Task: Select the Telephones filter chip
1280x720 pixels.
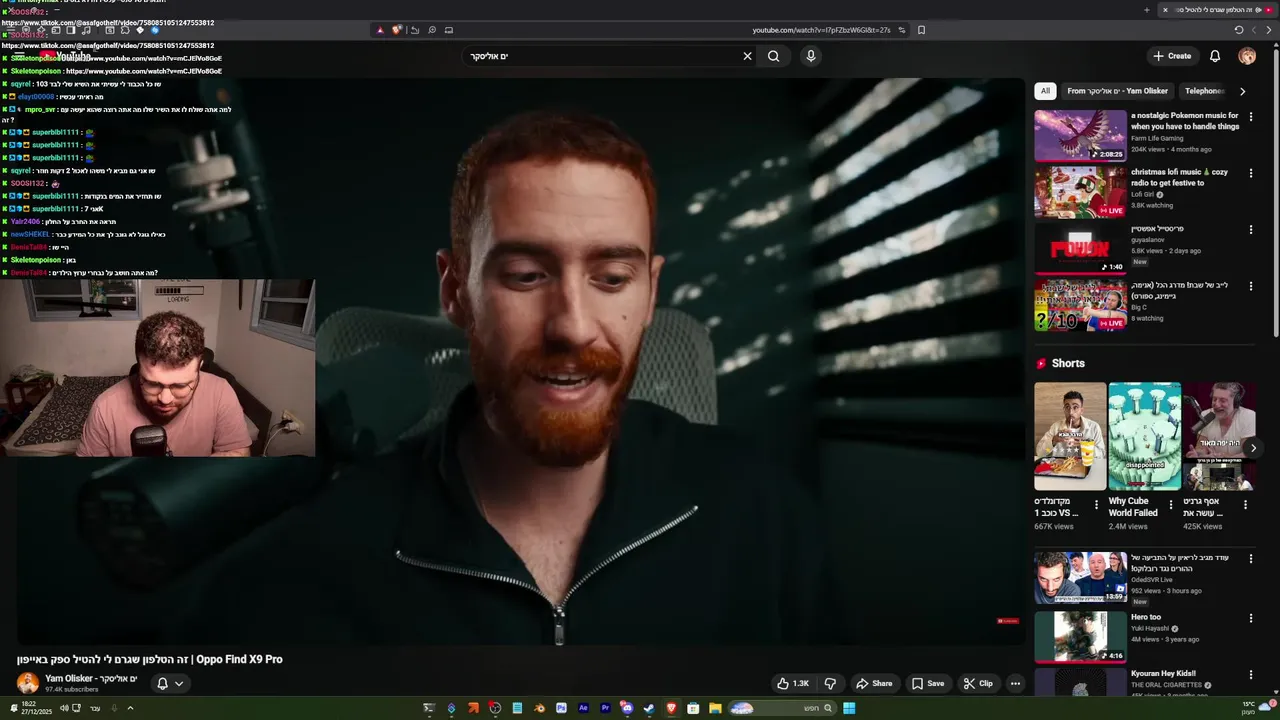Action: pos(1205,91)
